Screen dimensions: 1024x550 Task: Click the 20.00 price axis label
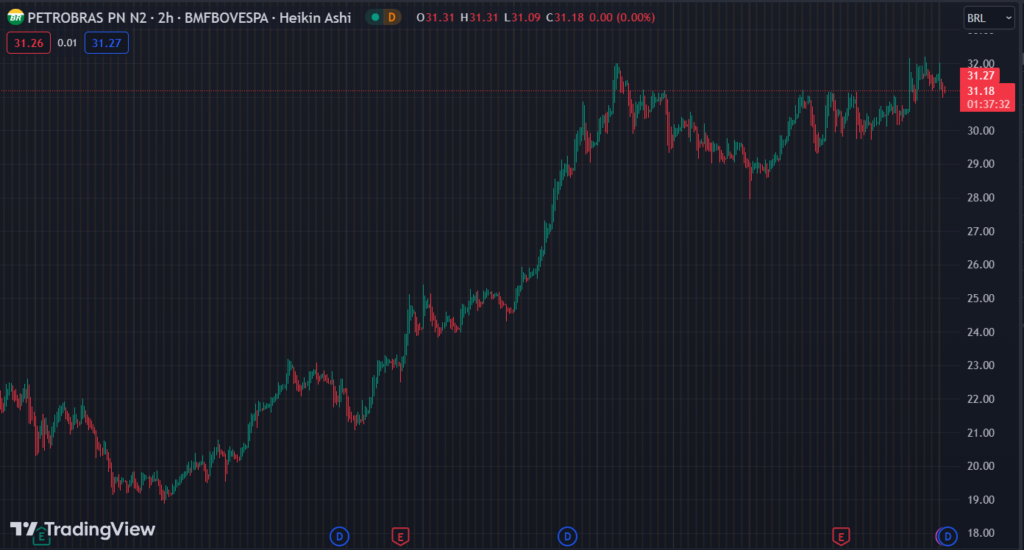pos(981,466)
